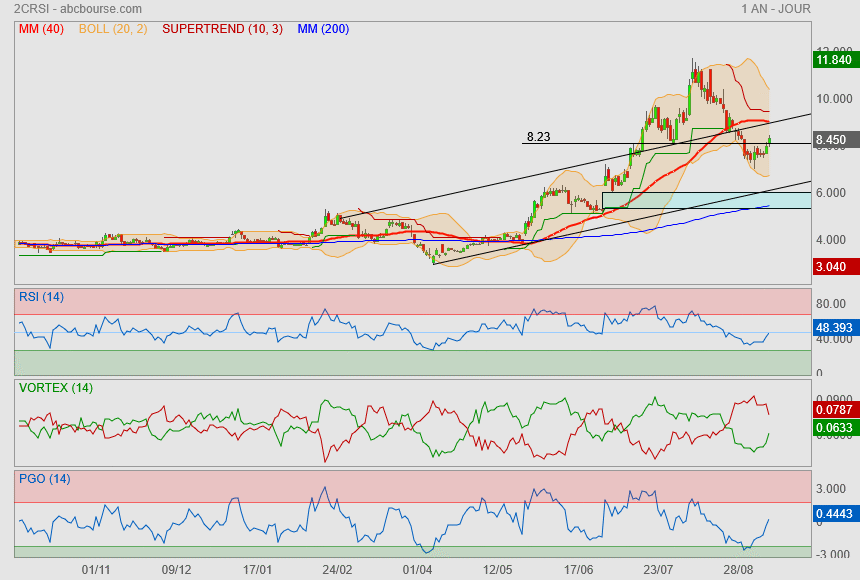Click the RSI value tag 48.393
This screenshot has height=580, width=860.
click(x=833, y=327)
